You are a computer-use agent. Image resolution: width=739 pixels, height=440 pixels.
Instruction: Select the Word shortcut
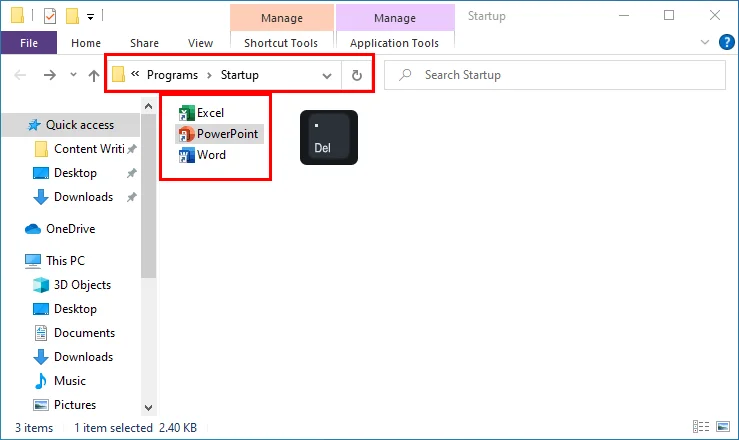coord(202,155)
